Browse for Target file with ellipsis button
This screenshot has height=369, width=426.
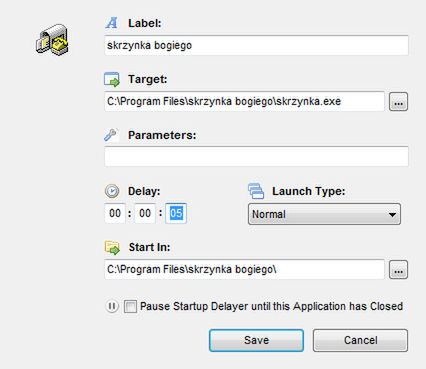click(398, 102)
